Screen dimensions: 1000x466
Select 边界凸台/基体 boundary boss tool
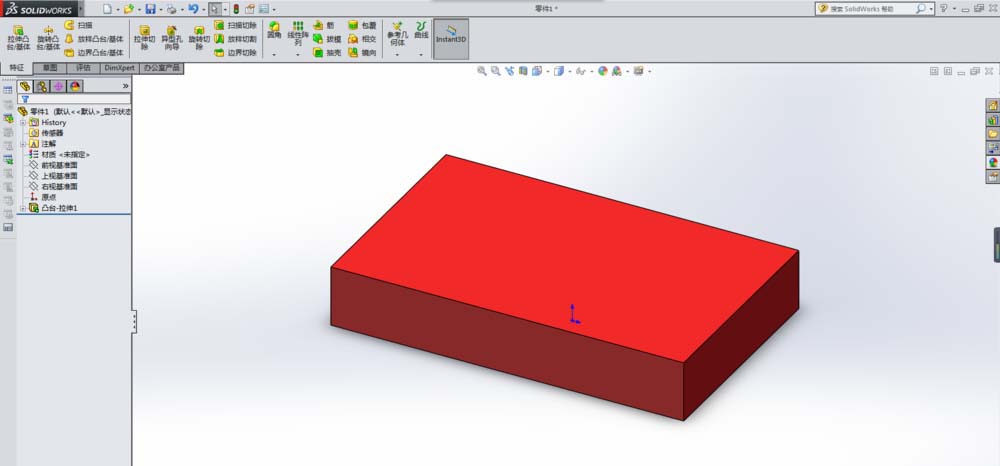[x=94, y=52]
